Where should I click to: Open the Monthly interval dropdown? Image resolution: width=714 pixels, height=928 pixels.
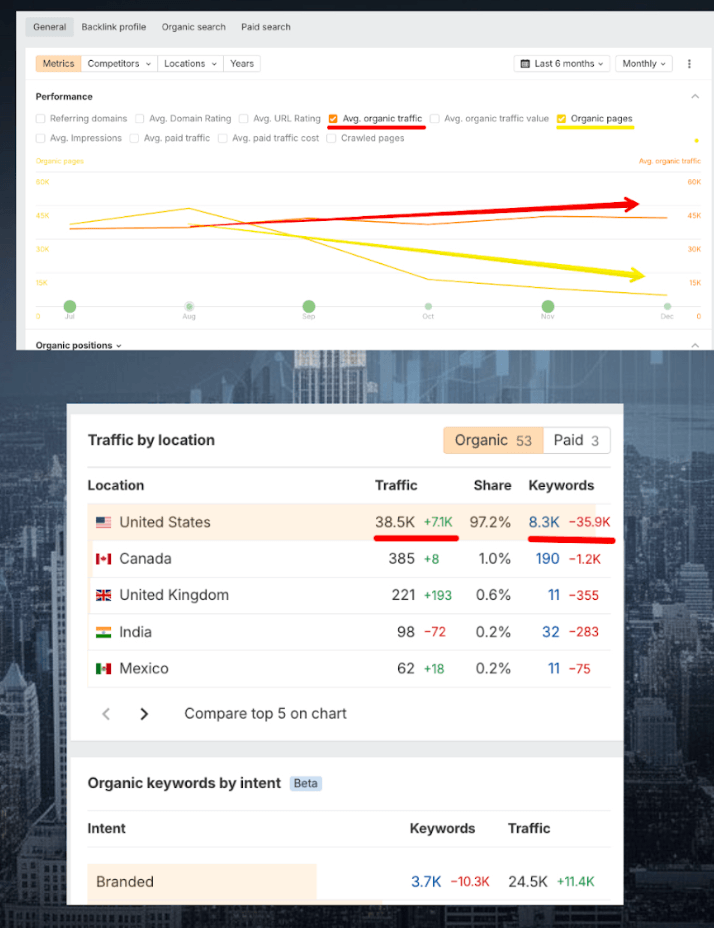point(643,64)
